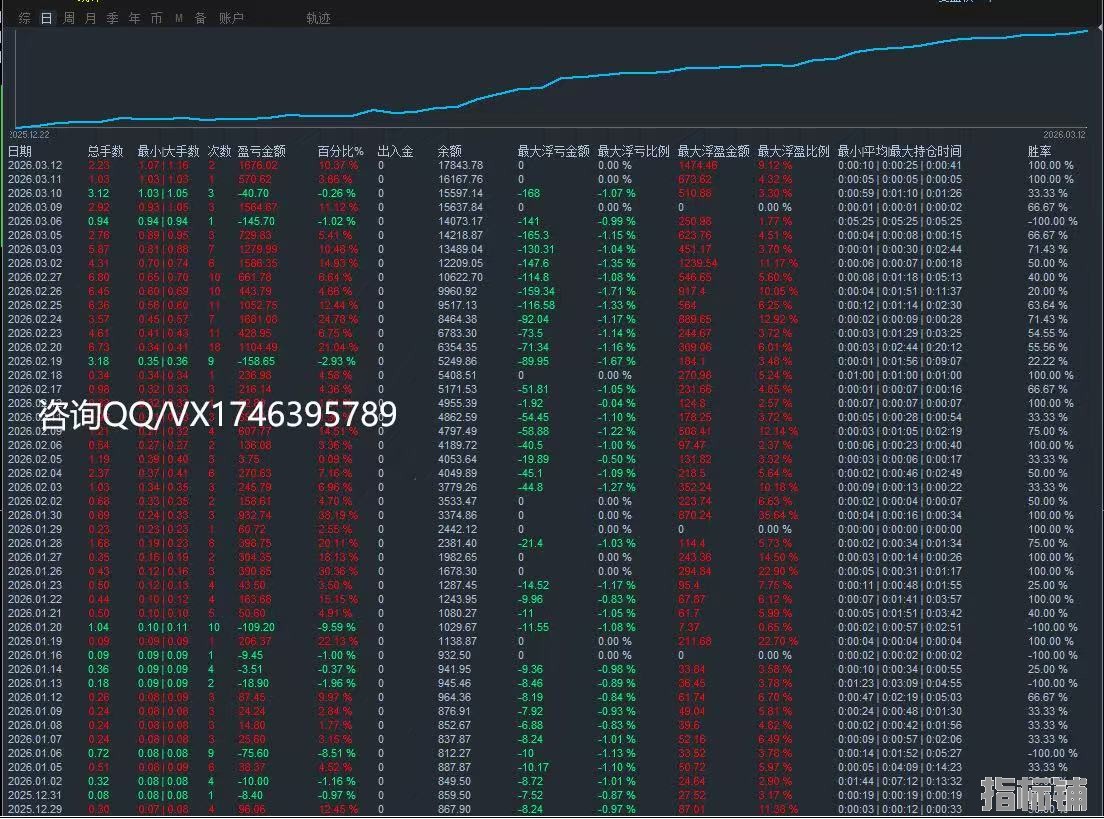This screenshot has height=819, width=1104.
Task: Select the 季 quarterly tab
Action: pos(112,18)
